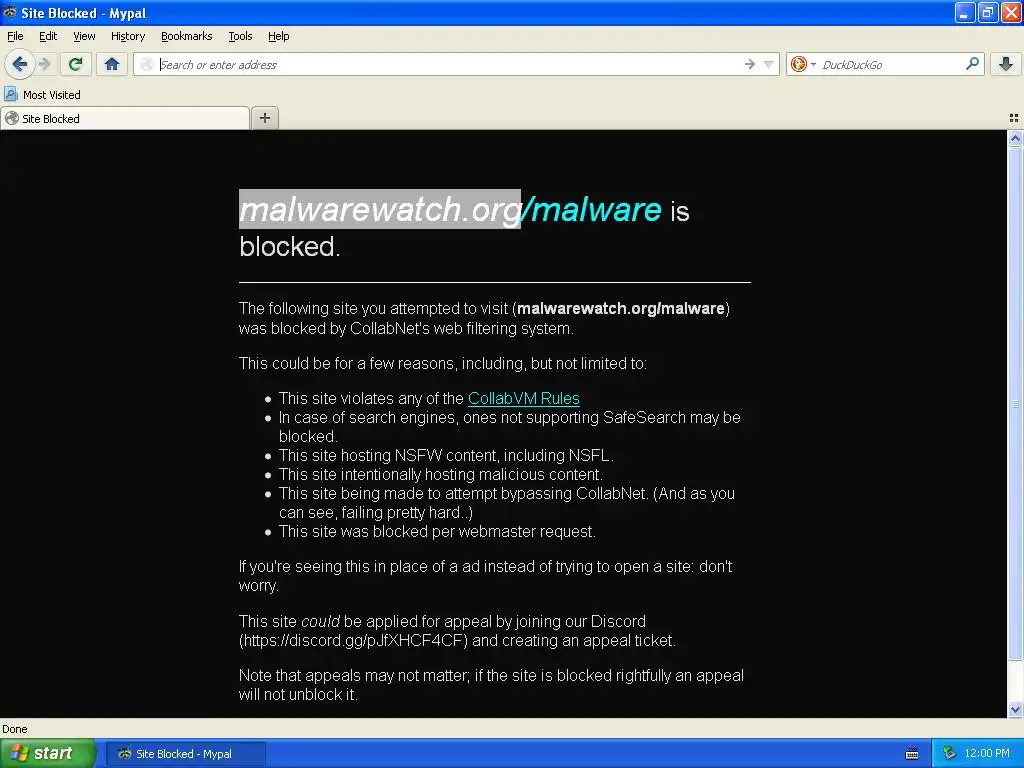
Task: Click the search magnifier icon
Action: pyautogui.click(x=972, y=63)
